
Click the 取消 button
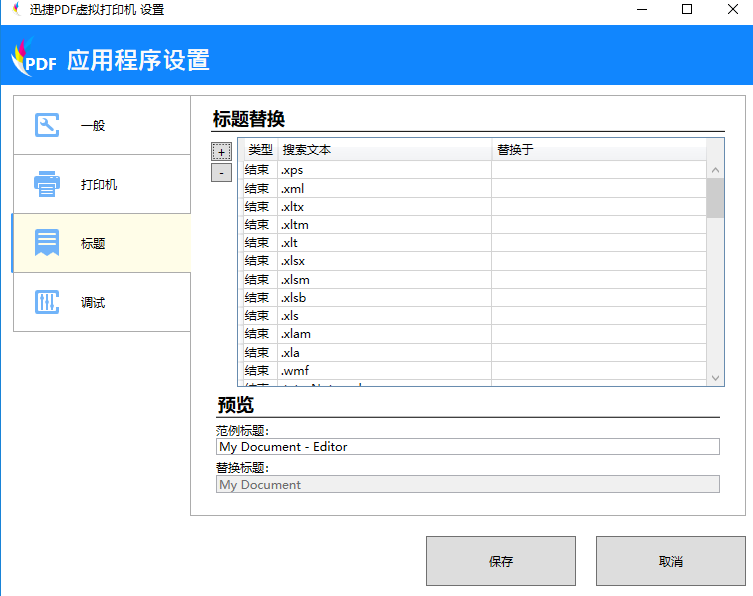click(670, 561)
